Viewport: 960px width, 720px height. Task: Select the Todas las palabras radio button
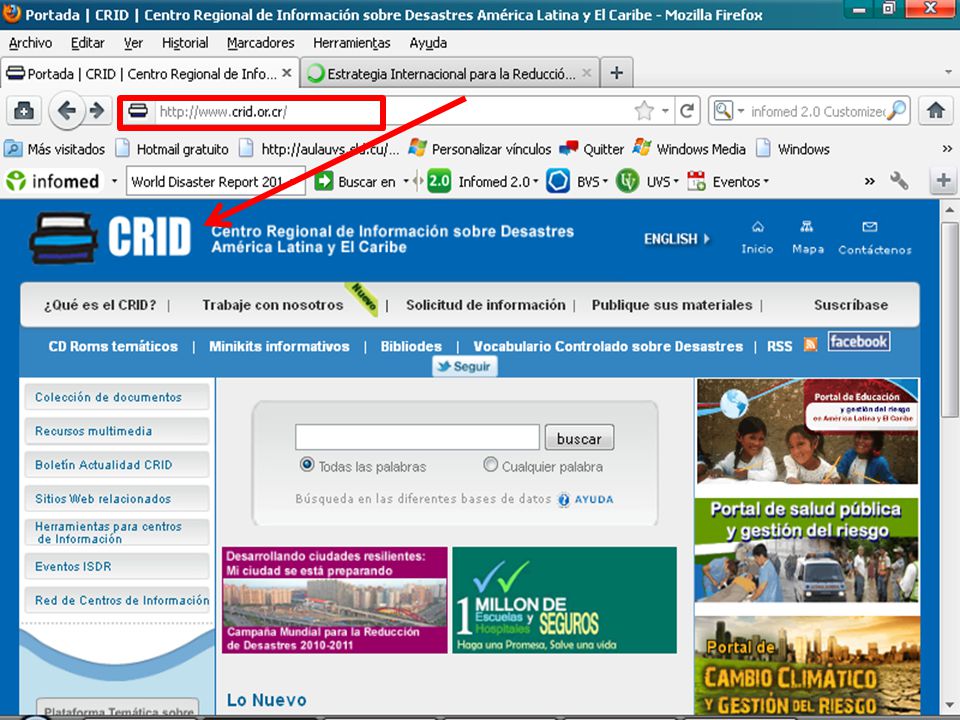pyautogui.click(x=307, y=464)
